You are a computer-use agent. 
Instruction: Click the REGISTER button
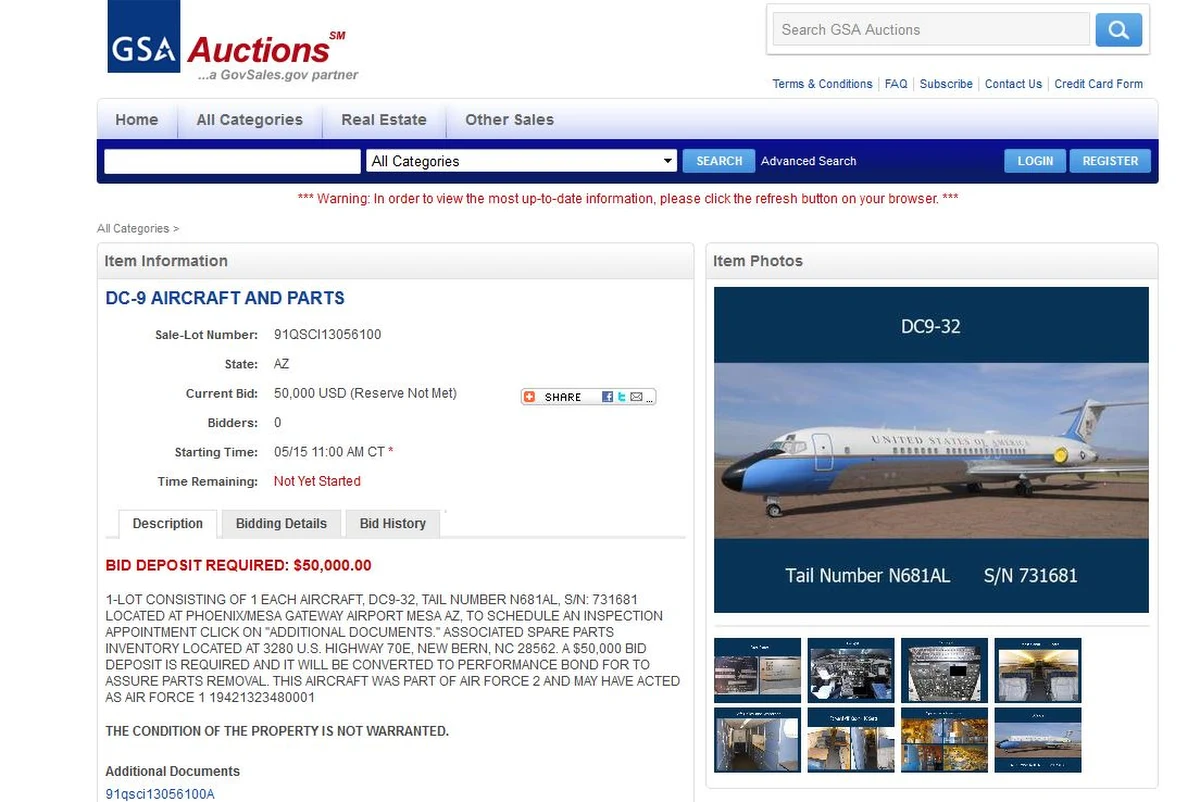(1110, 161)
